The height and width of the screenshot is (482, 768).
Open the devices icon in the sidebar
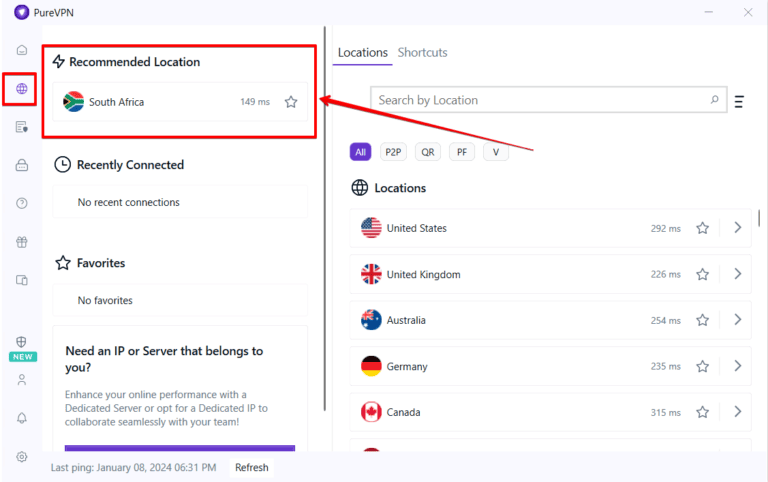[x=22, y=280]
